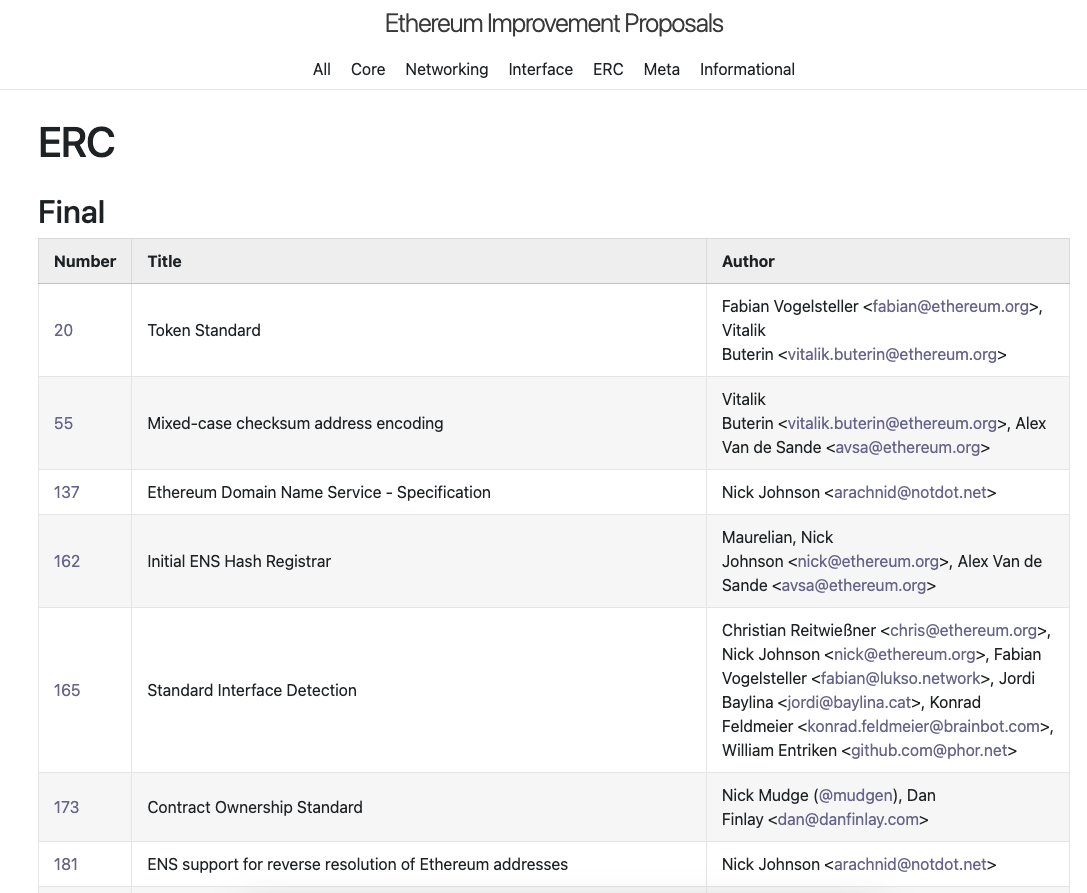1087x893 pixels.
Task: Open EIP number 162
Action: [67, 561]
